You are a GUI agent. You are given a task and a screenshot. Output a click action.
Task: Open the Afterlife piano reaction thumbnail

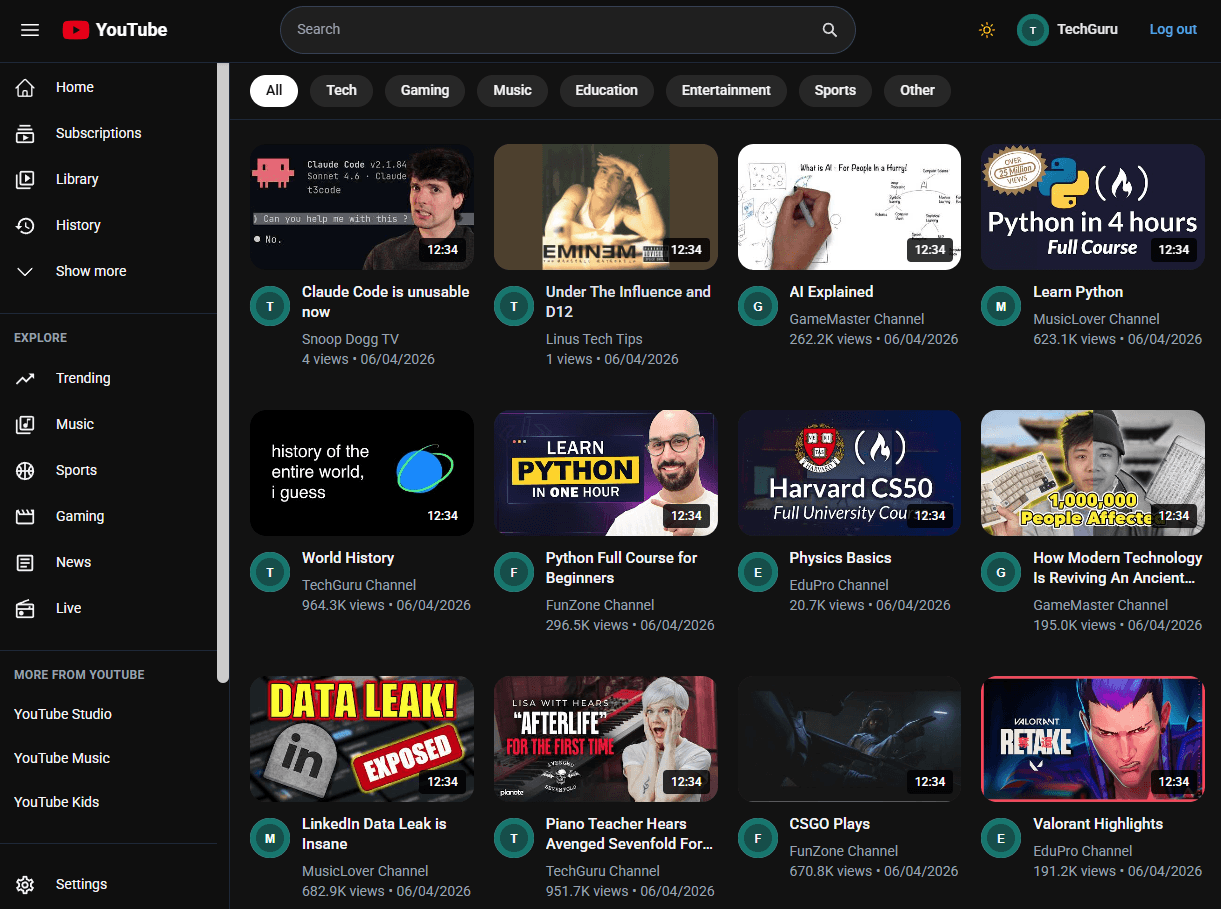coord(606,739)
